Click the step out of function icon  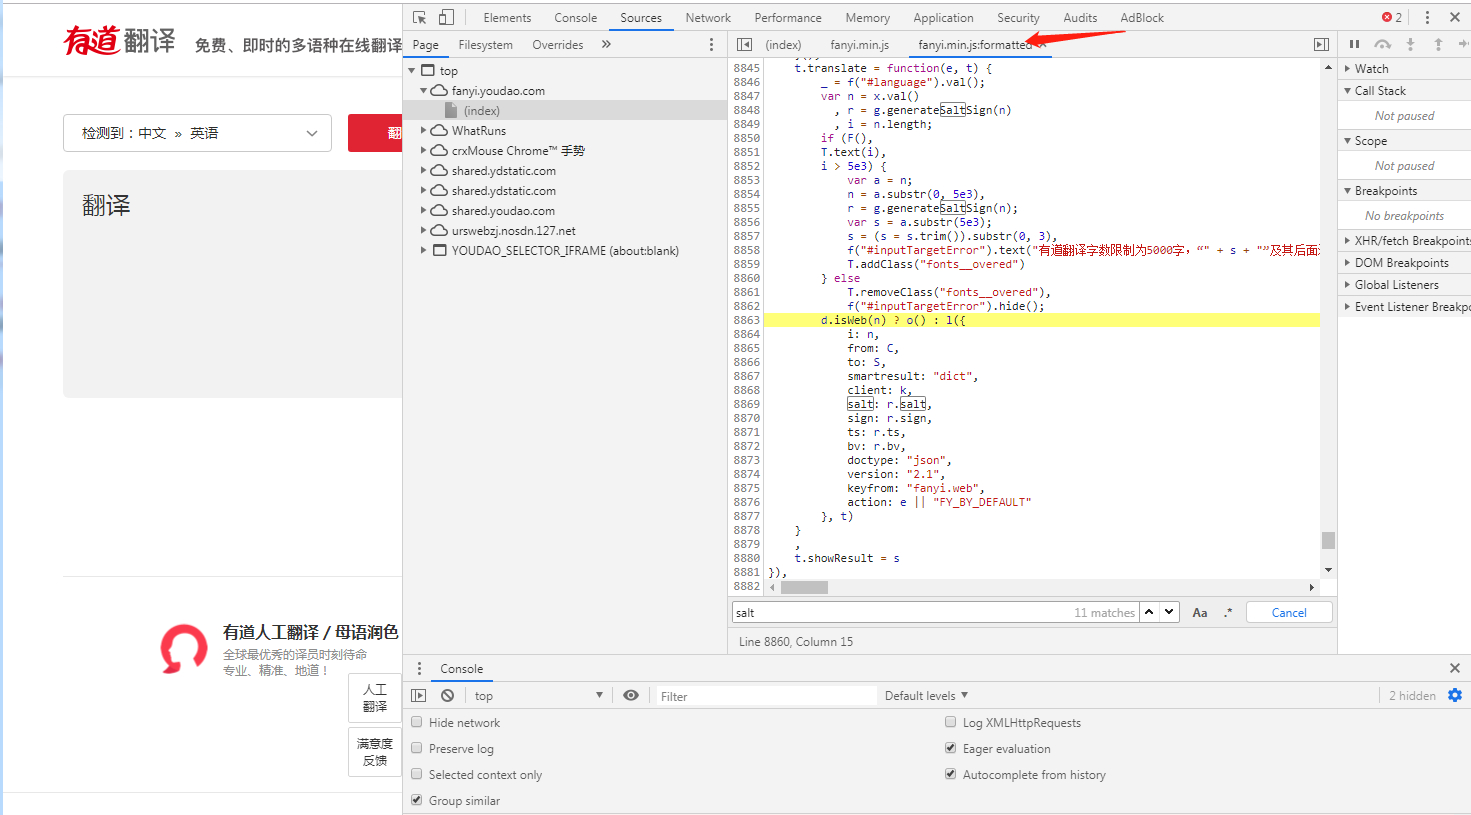1438,44
